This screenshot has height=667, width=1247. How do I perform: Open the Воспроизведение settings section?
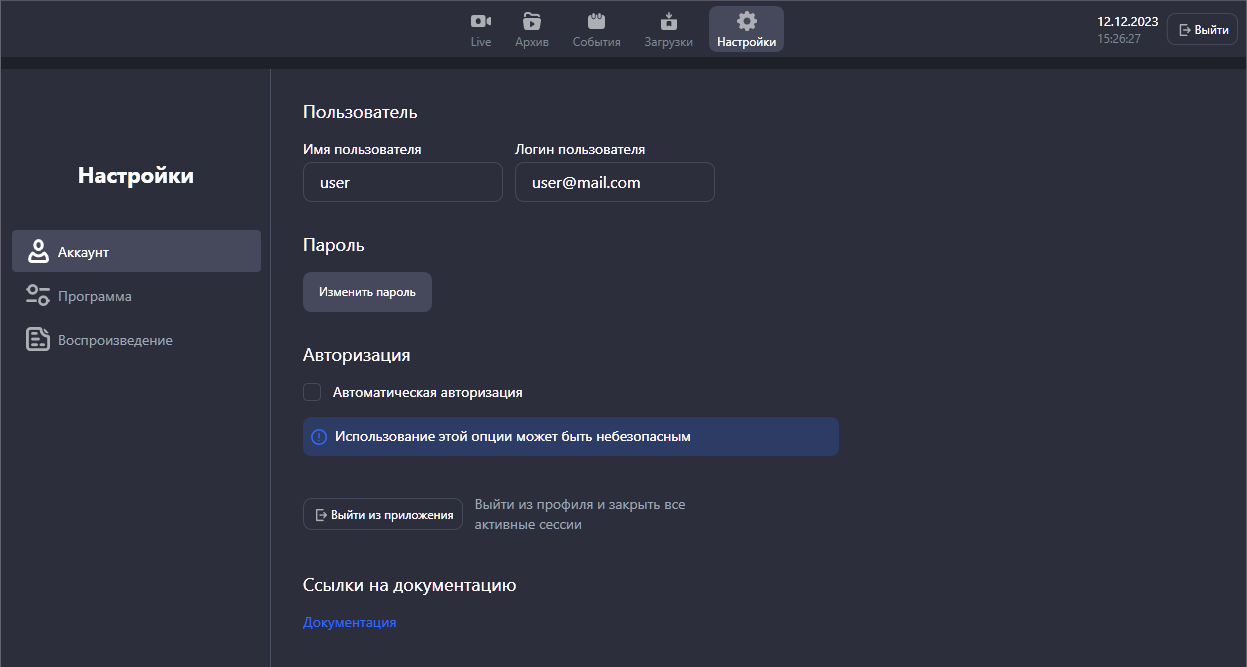[x=136, y=340]
